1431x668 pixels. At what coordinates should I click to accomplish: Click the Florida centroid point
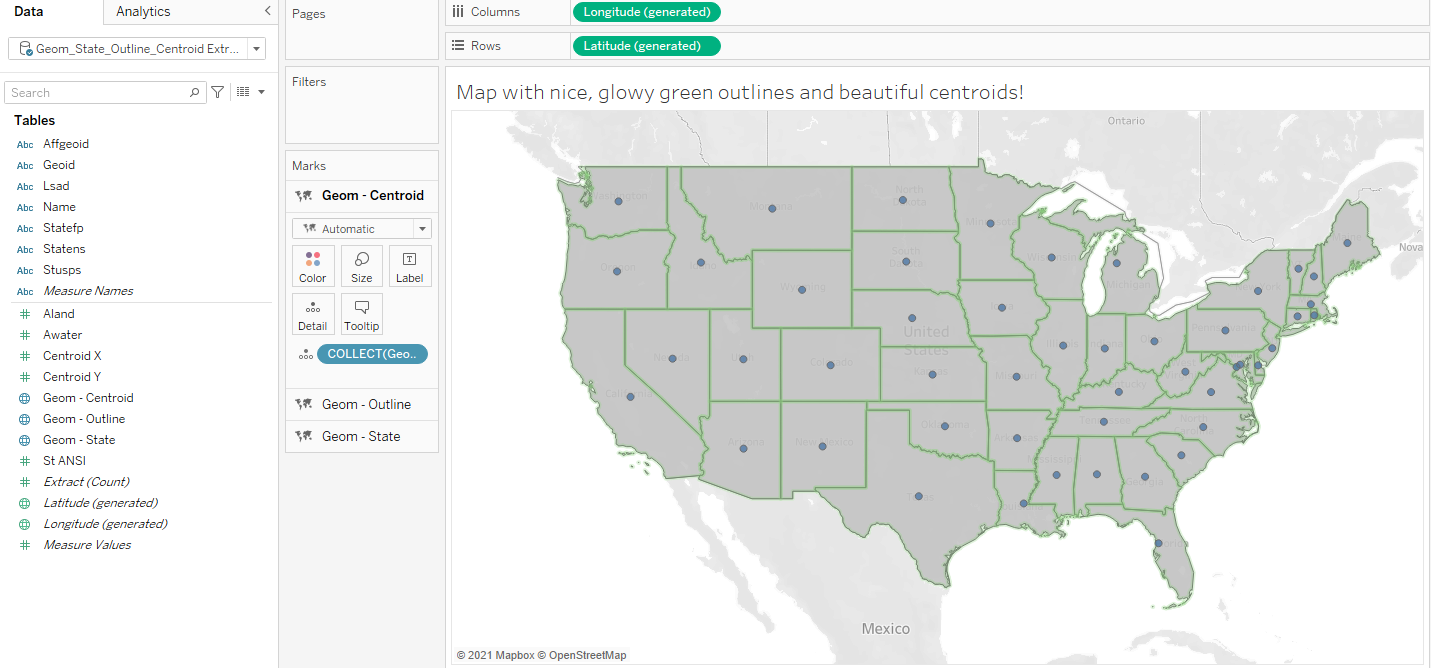click(1158, 543)
